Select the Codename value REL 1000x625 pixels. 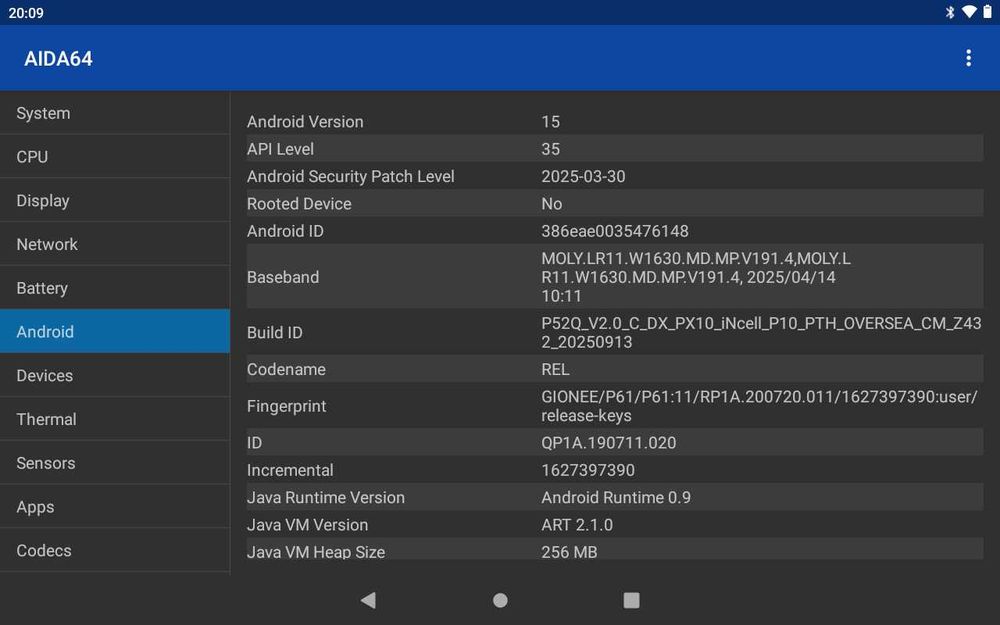(x=555, y=370)
